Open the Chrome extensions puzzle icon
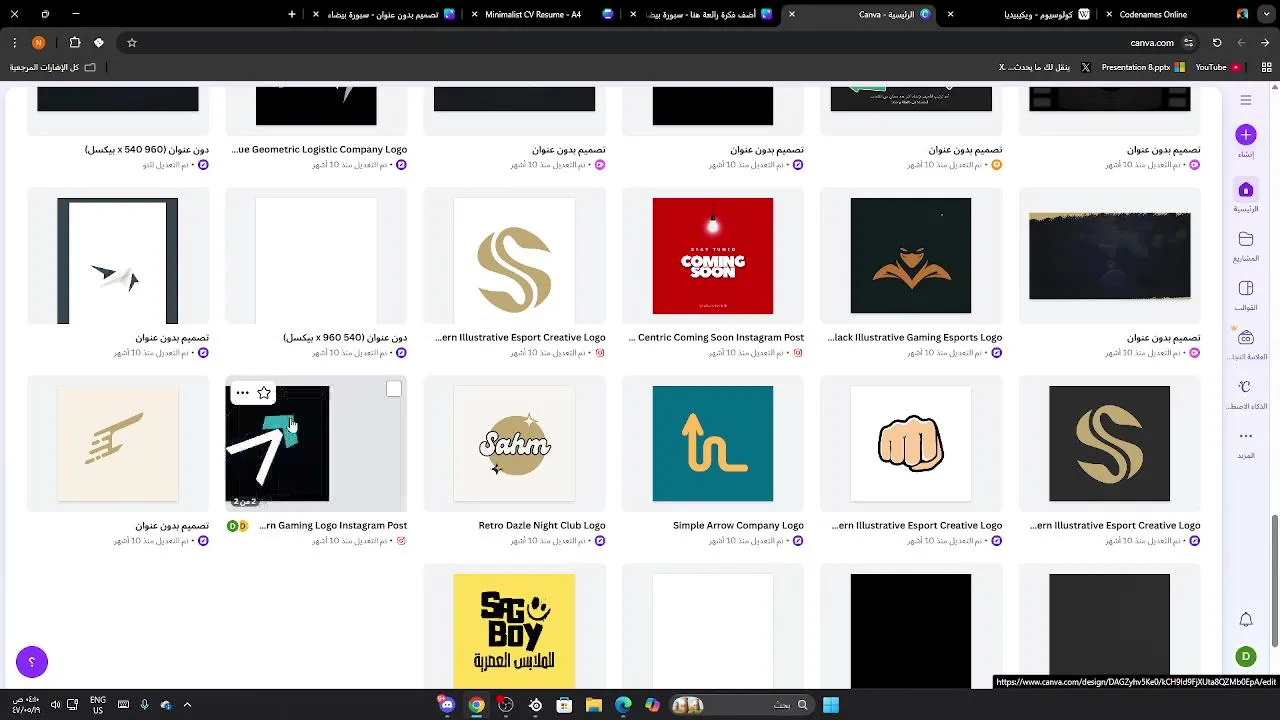Viewport: 1280px width, 720px height. (x=75, y=43)
